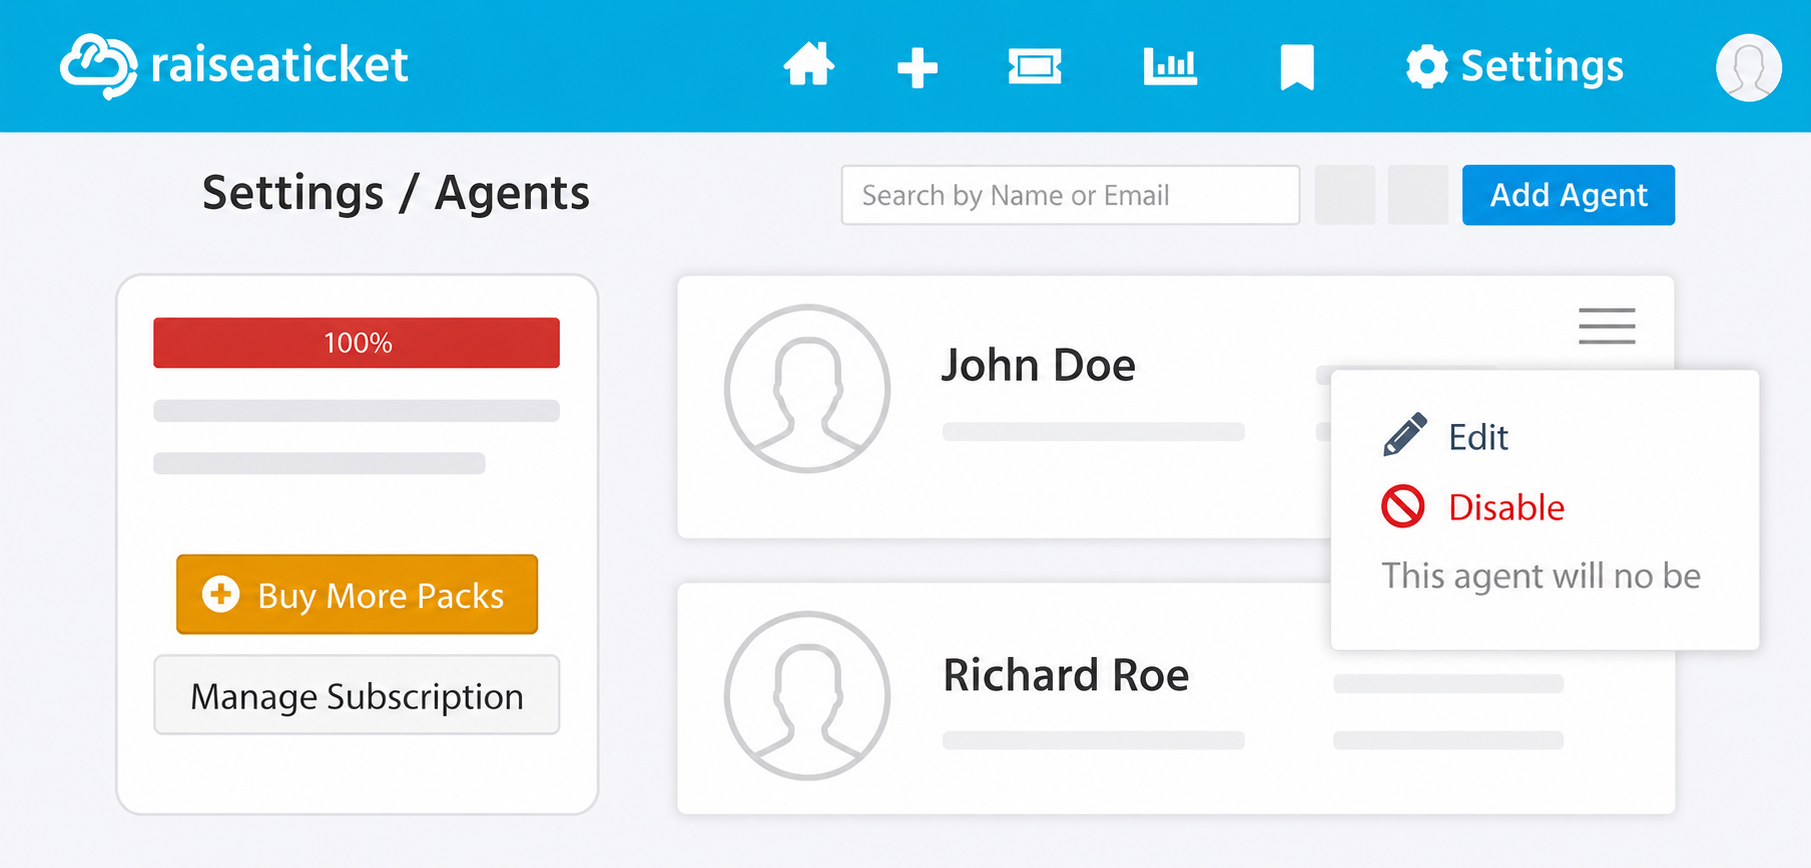Select John Doe's avatar

tap(807, 388)
